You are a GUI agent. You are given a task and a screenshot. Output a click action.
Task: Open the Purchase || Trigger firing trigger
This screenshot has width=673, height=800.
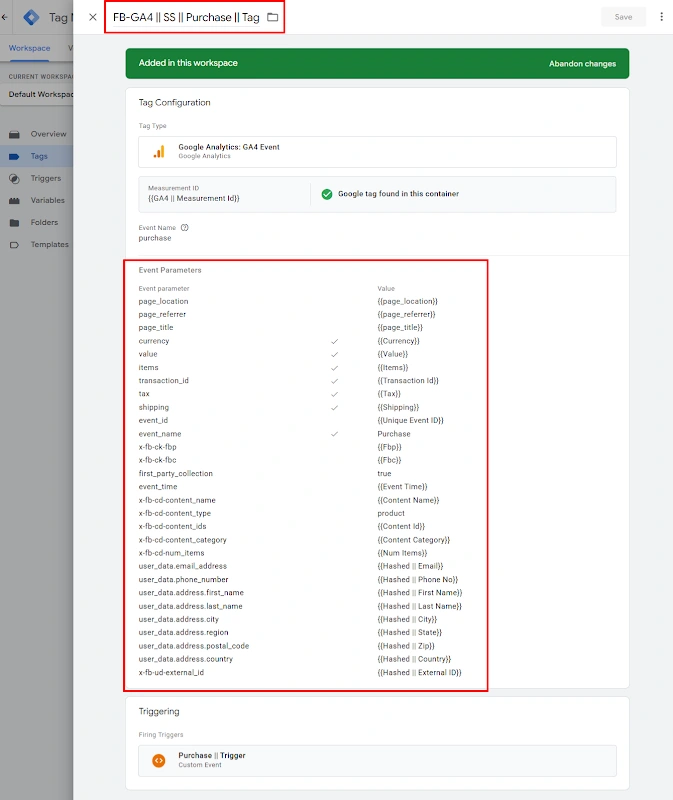click(x=377, y=761)
